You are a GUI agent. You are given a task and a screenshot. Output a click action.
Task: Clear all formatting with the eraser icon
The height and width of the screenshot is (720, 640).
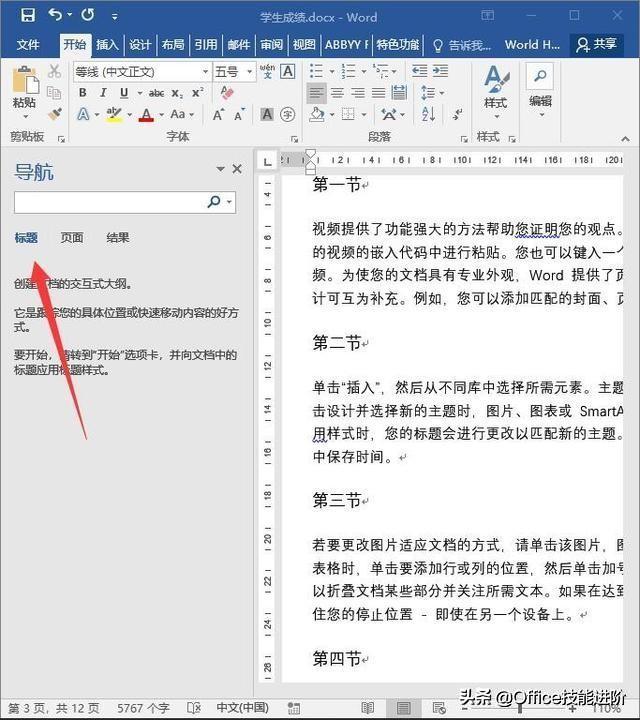click(227, 92)
